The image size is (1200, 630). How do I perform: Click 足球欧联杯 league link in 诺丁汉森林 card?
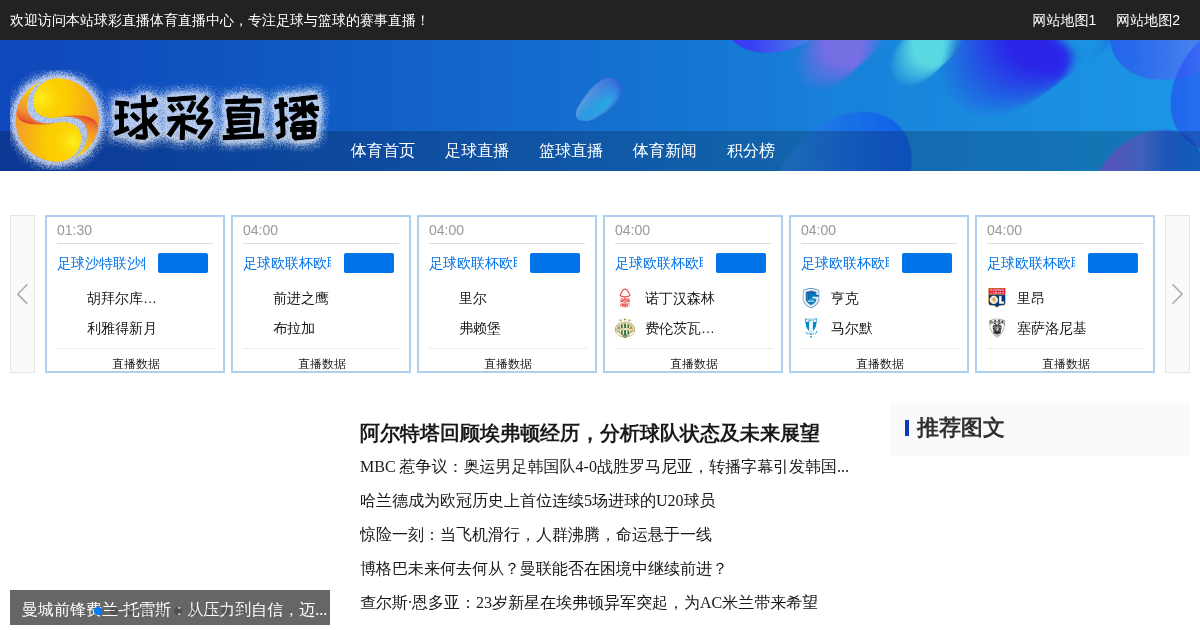pyautogui.click(x=659, y=263)
